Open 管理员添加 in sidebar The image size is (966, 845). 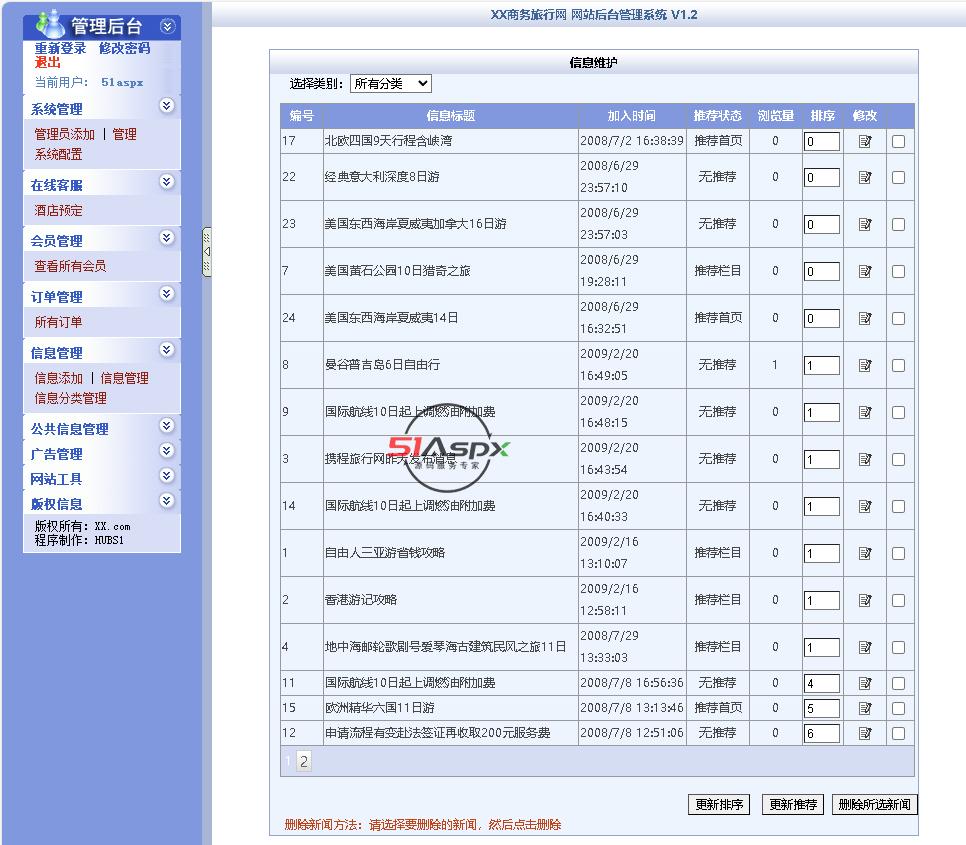pos(65,134)
